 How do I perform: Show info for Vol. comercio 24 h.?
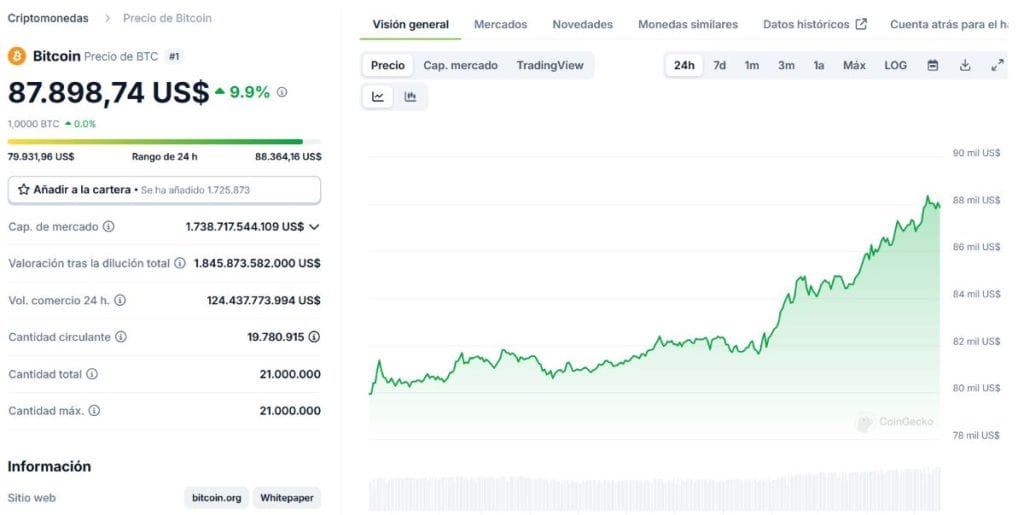120,300
